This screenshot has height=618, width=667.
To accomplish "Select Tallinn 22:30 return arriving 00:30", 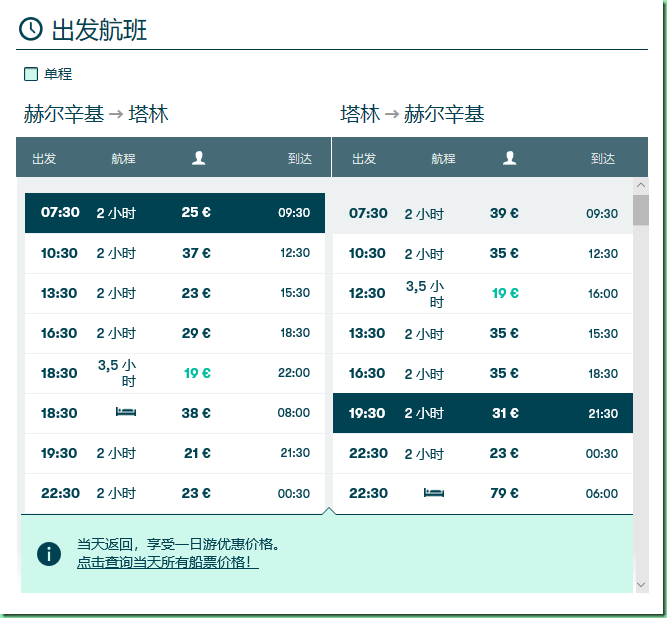I will click(x=483, y=453).
